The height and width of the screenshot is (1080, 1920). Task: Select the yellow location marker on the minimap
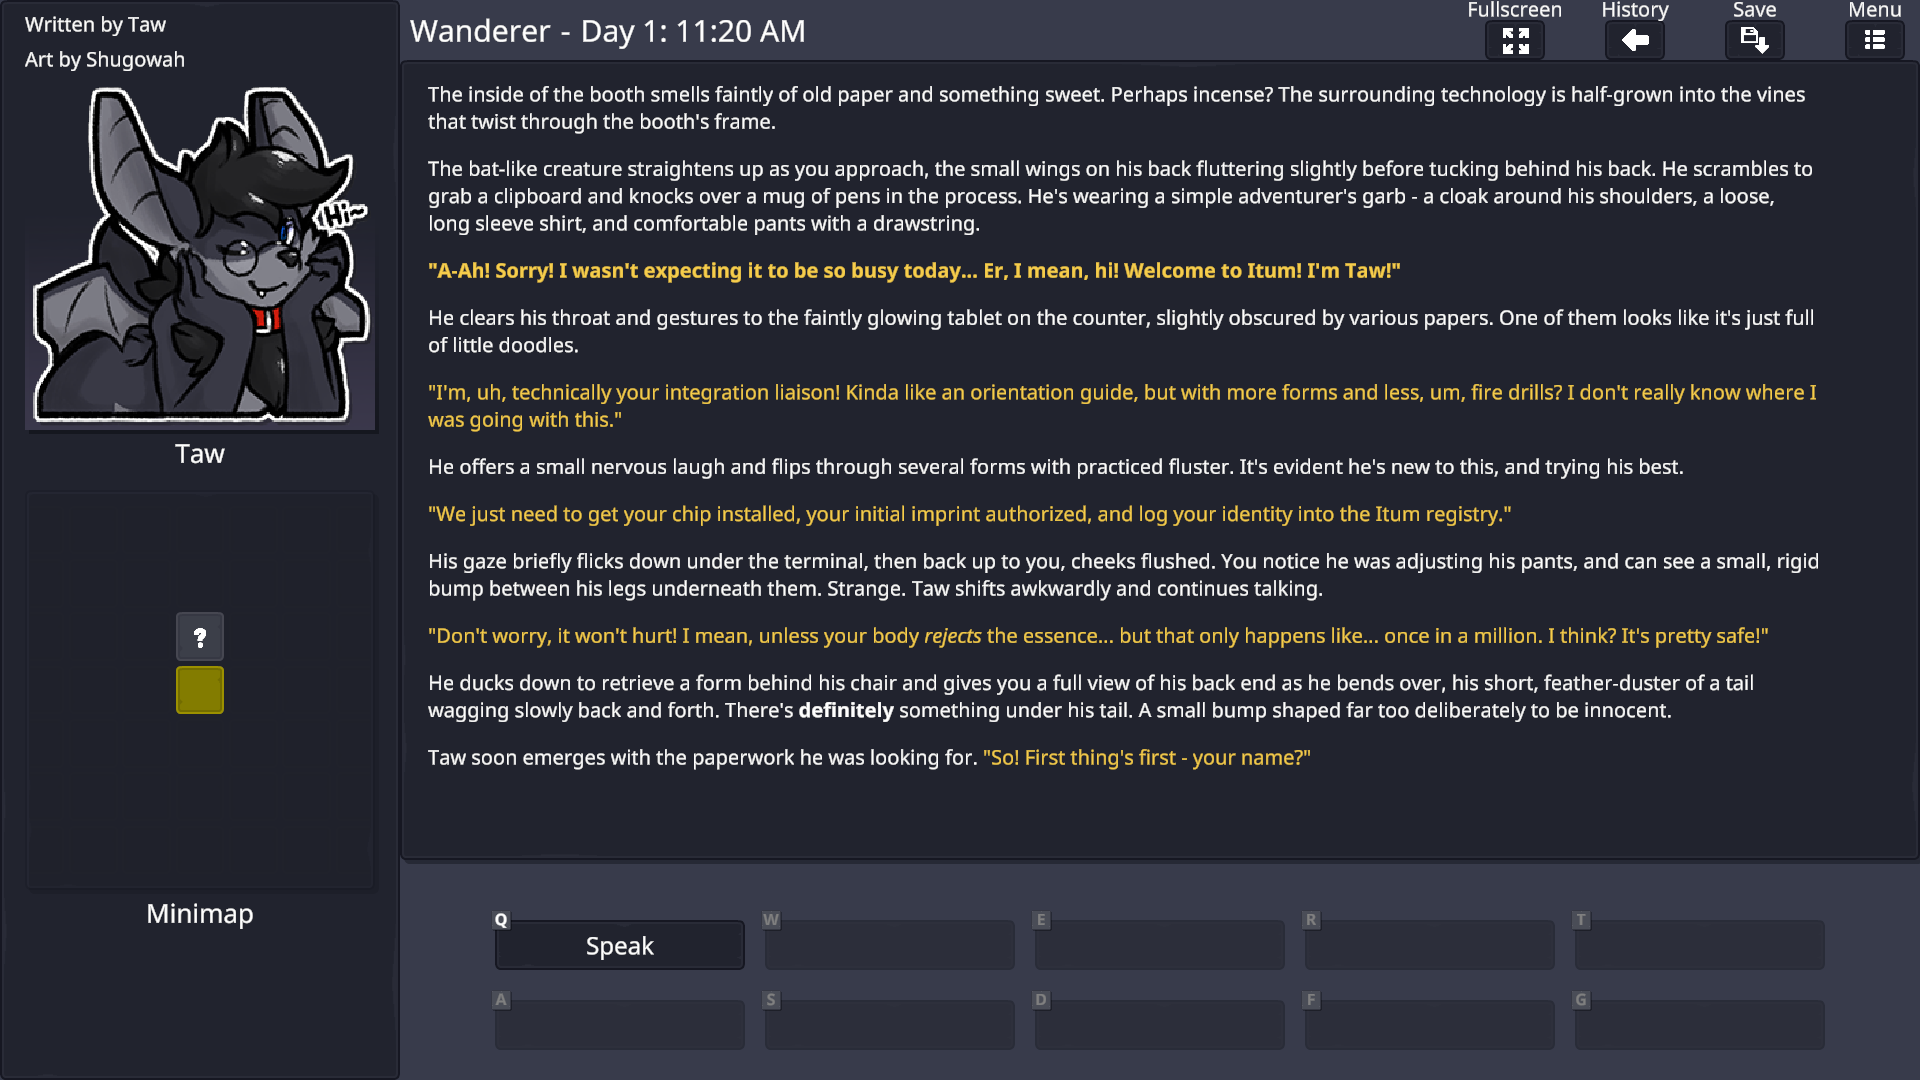pyautogui.click(x=199, y=690)
